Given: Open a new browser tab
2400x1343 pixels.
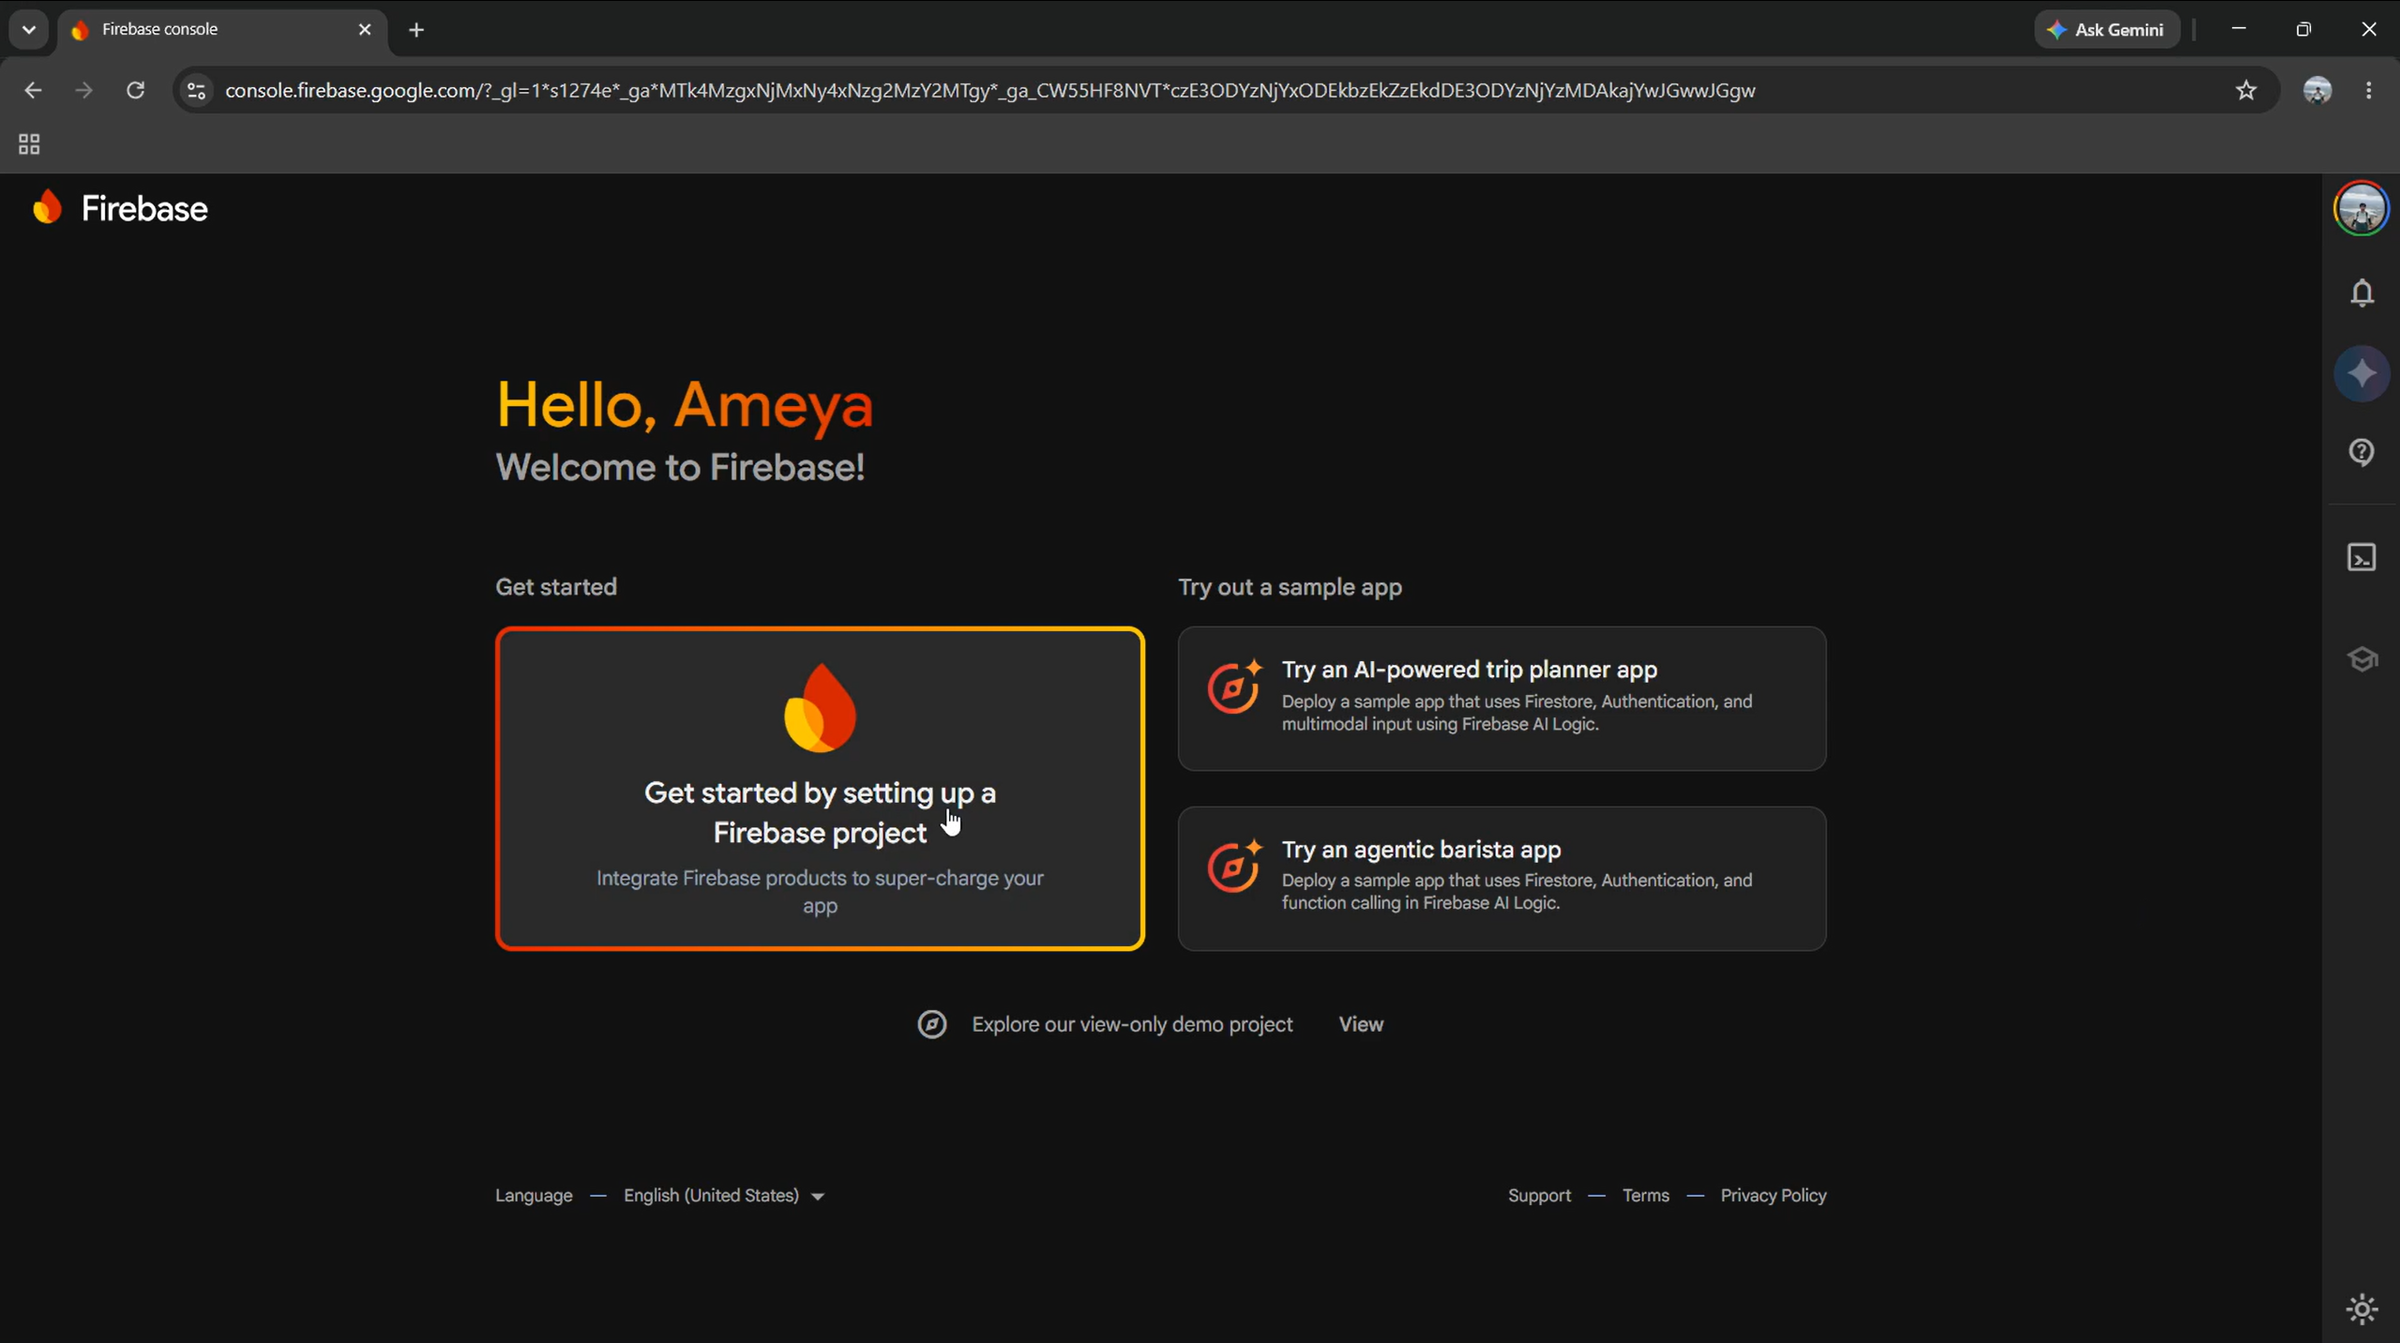Looking at the screenshot, I should coord(417,30).
